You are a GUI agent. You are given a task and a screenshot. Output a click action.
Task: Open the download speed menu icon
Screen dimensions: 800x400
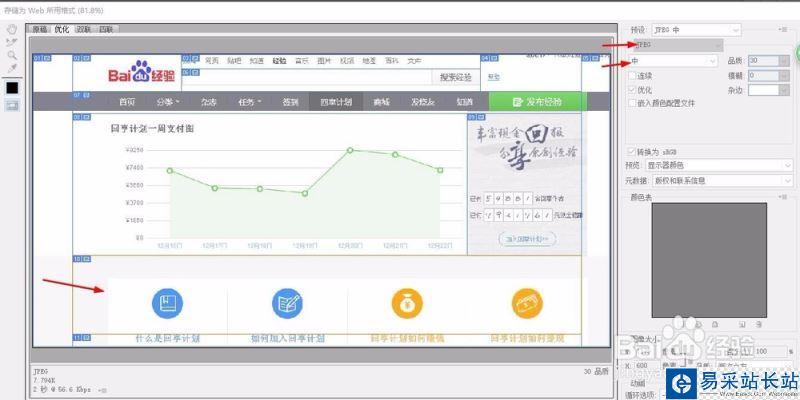click(104, 390)
